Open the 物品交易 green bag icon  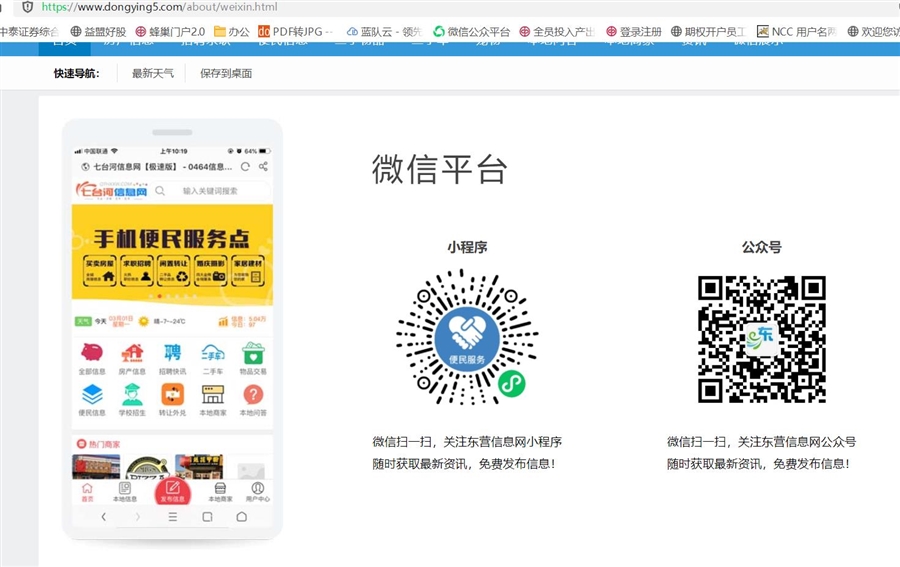(253, 354)
